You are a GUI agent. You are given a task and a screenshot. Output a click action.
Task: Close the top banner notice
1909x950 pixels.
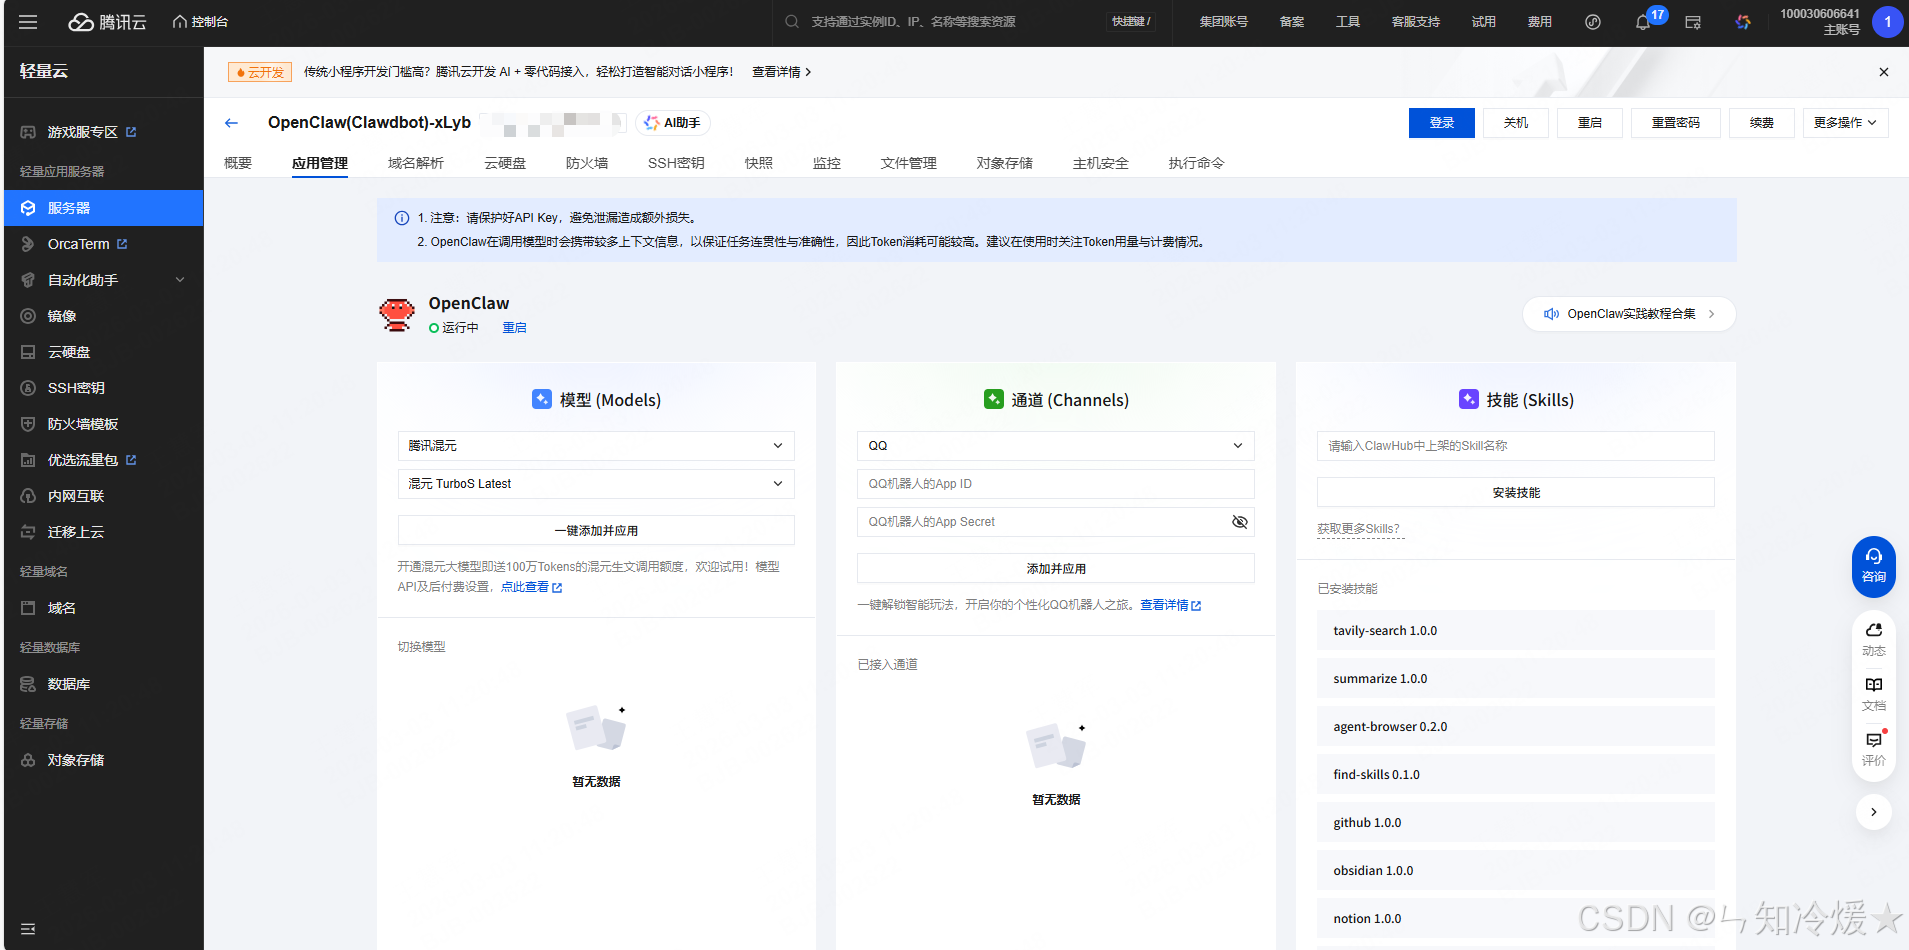pyautogui.click(x=1884, y=72)
